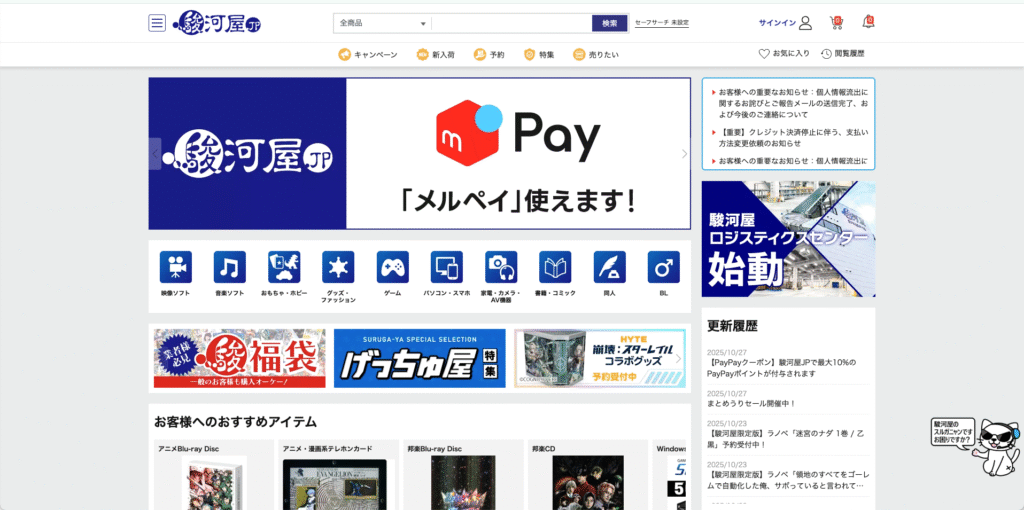
Task: Click the アニメ・漫画系テレホンカード recommended item
Action: coord(339,475)
